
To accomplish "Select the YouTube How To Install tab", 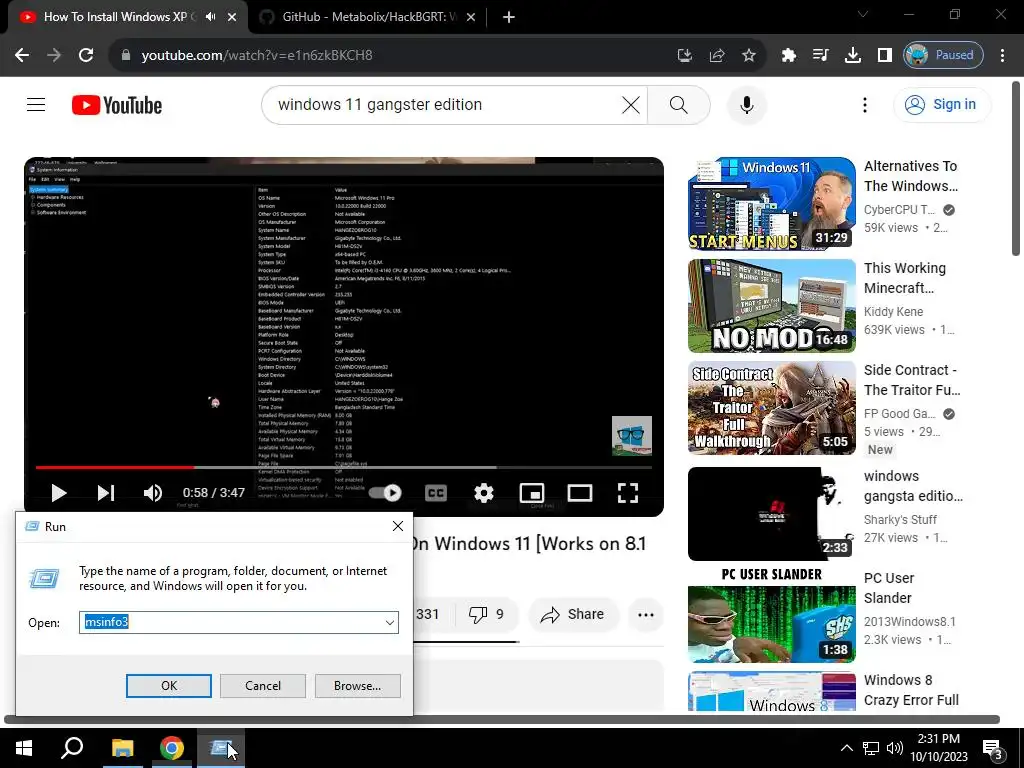I will (116, 17).
